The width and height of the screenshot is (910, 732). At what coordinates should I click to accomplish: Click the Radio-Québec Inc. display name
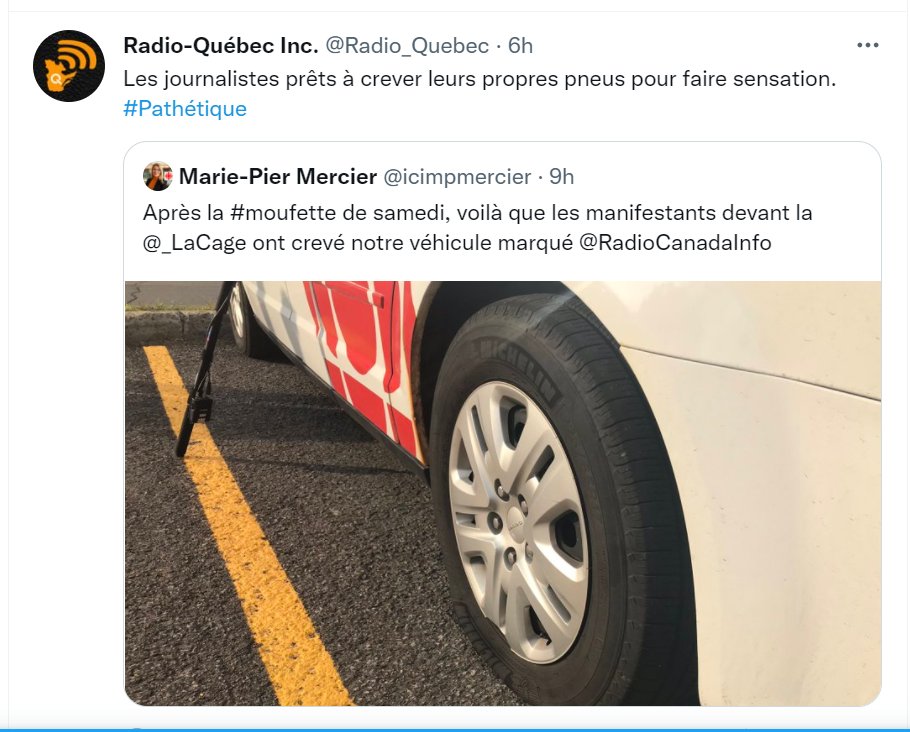click(x=221, y=45)
